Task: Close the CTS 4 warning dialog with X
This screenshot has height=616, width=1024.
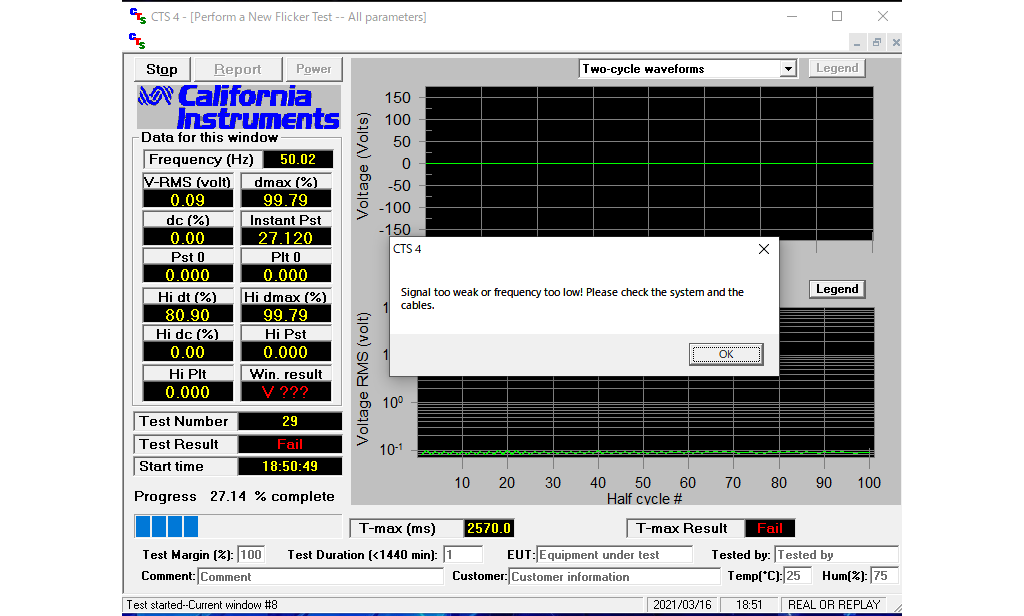Action: [763, 249]
